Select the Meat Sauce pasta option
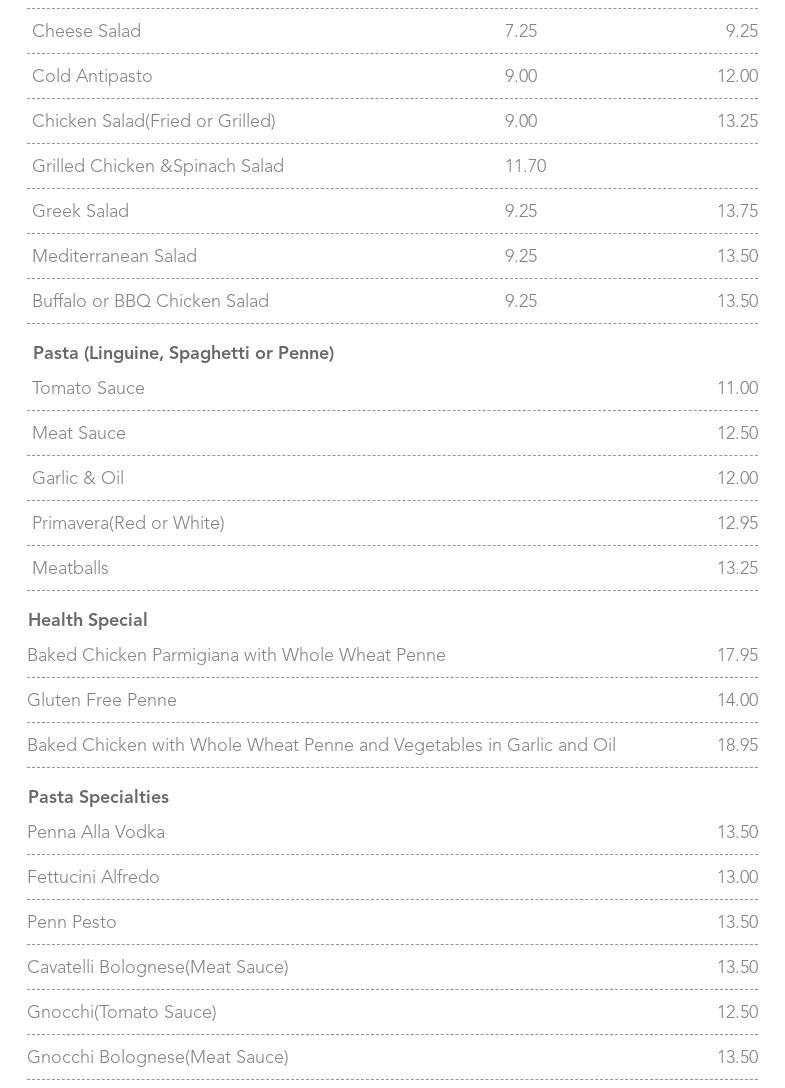 [79, 433]
